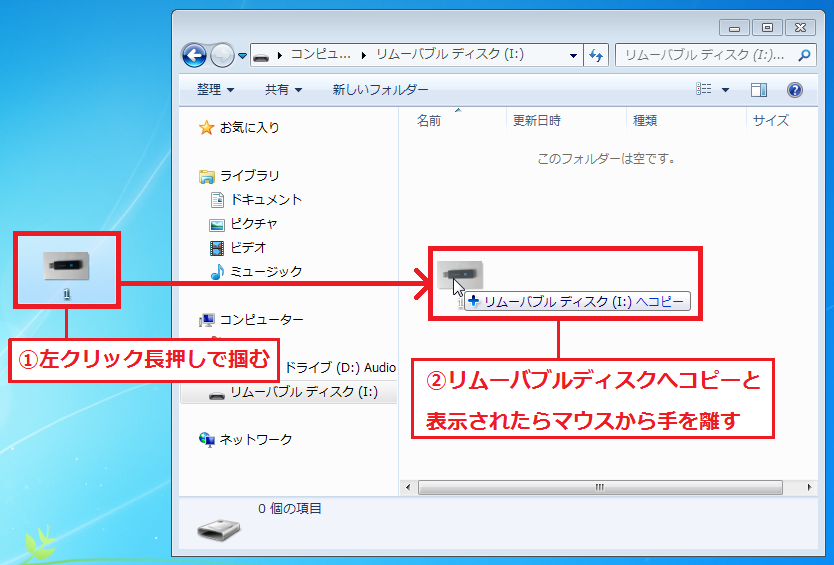Click the removable disk icon in details pane

(219, 530)
